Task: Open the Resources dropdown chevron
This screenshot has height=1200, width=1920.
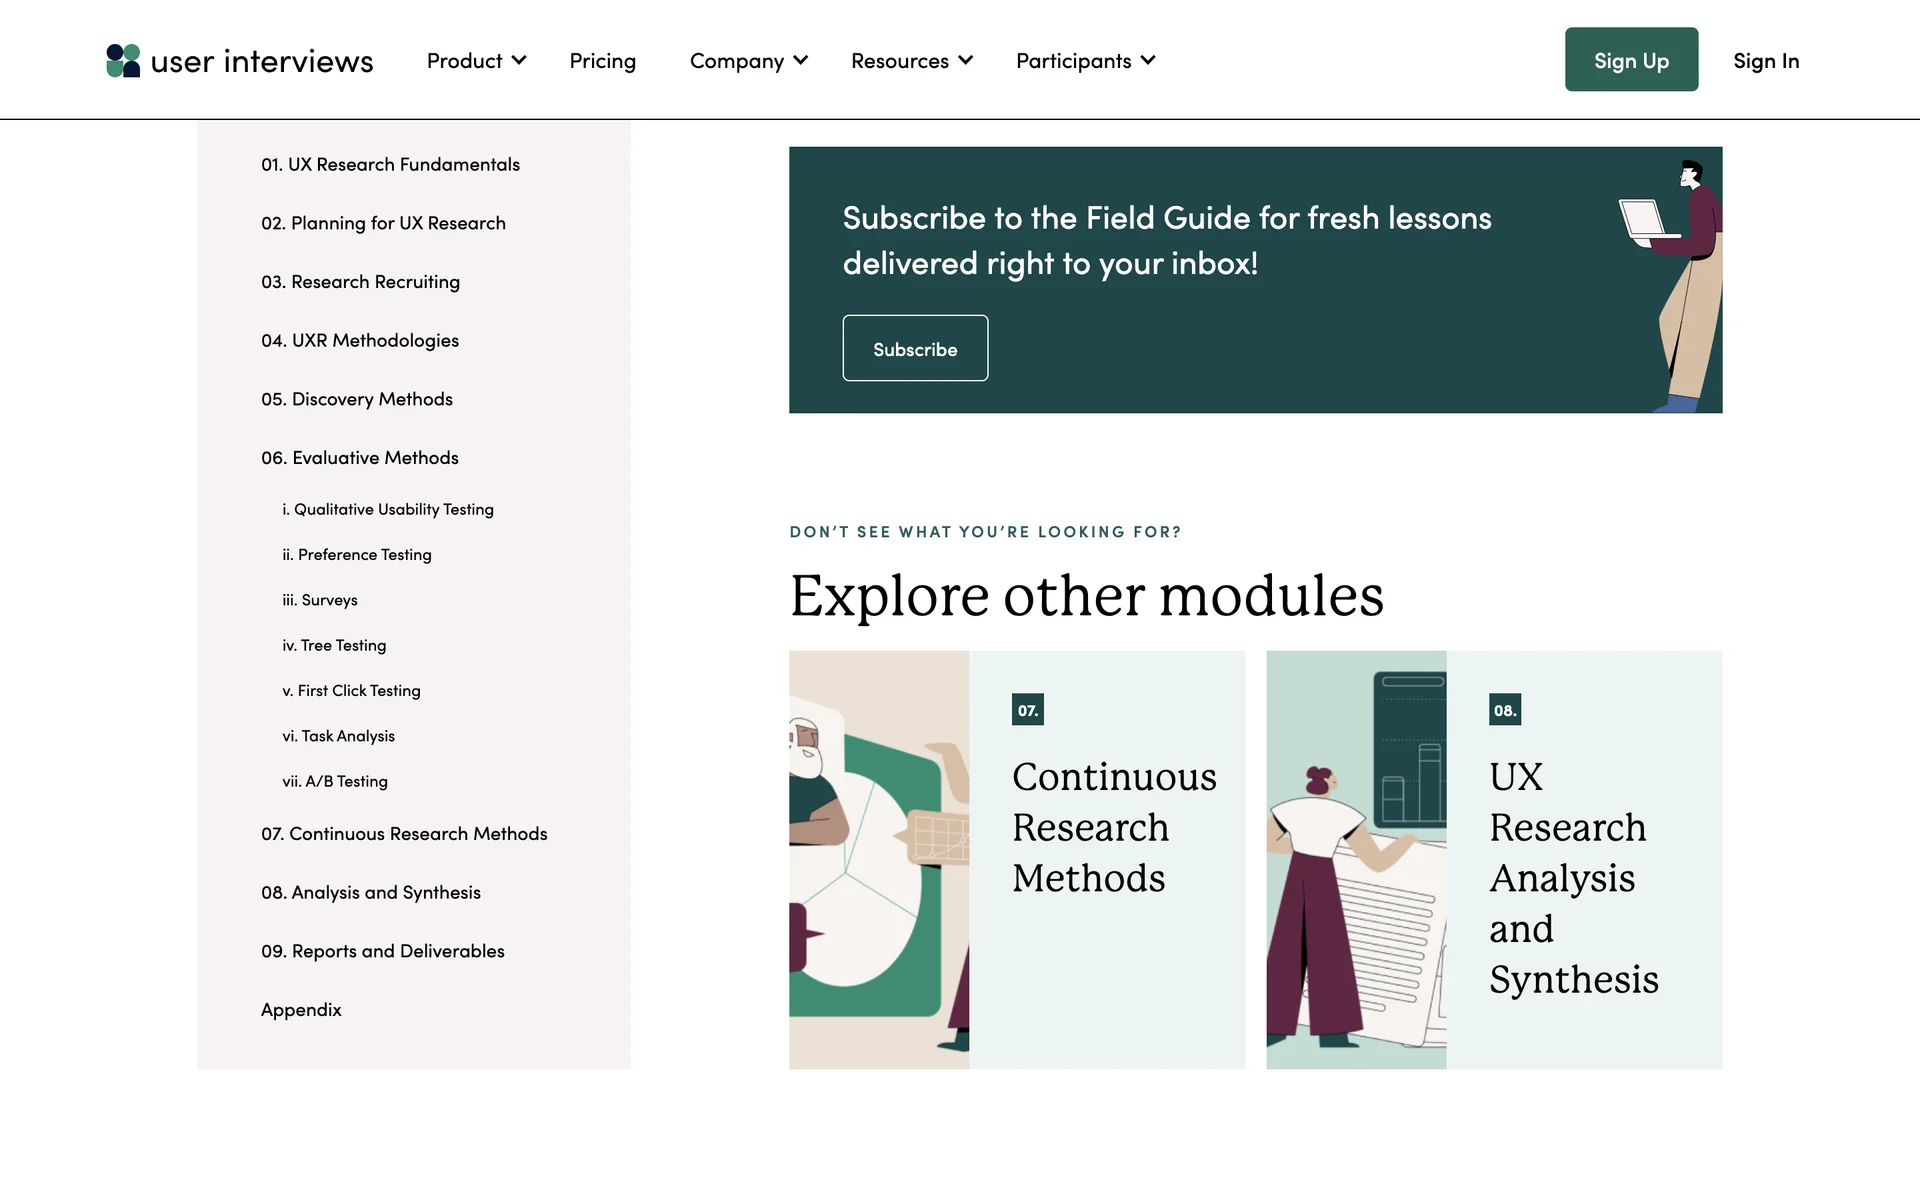Action: click(965, 61)
